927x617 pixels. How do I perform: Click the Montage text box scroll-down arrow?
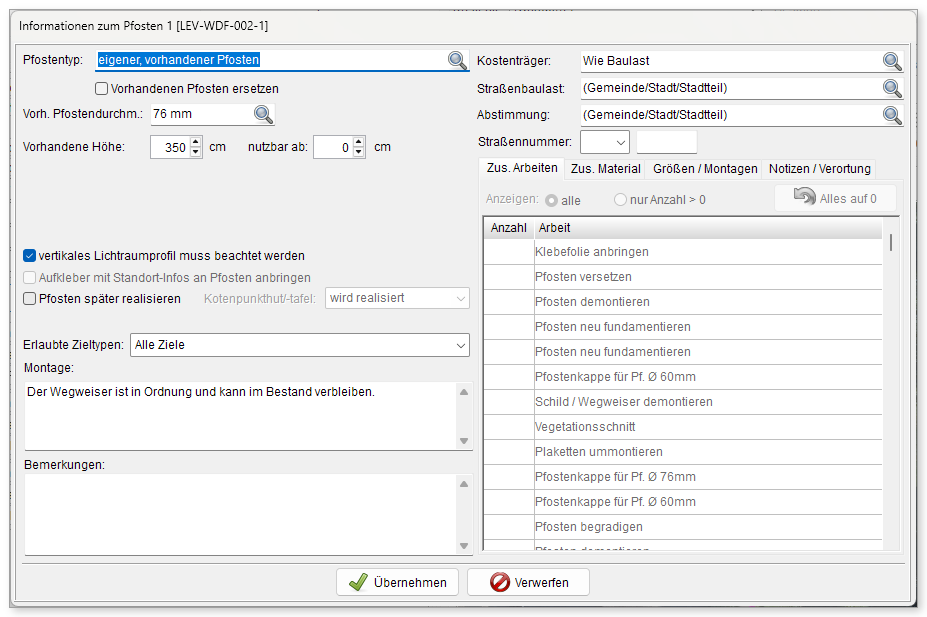click(464, 441)
